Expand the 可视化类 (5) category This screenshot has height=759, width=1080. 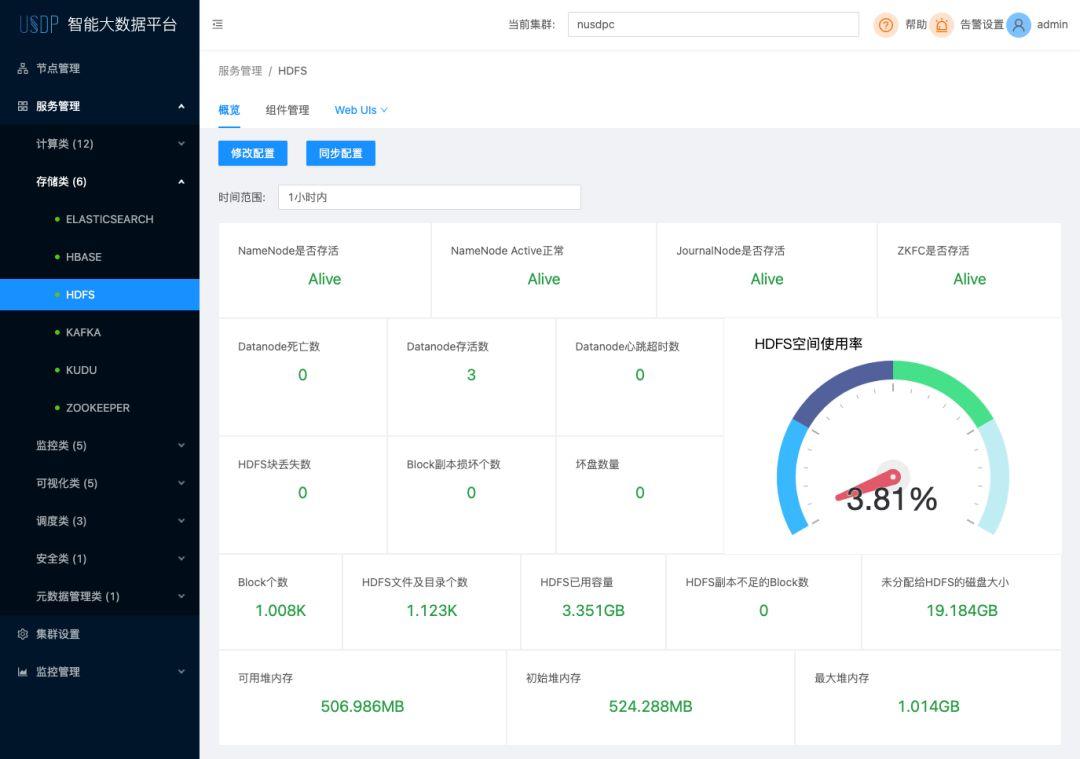pyautogui.click(x=100, y=483)
